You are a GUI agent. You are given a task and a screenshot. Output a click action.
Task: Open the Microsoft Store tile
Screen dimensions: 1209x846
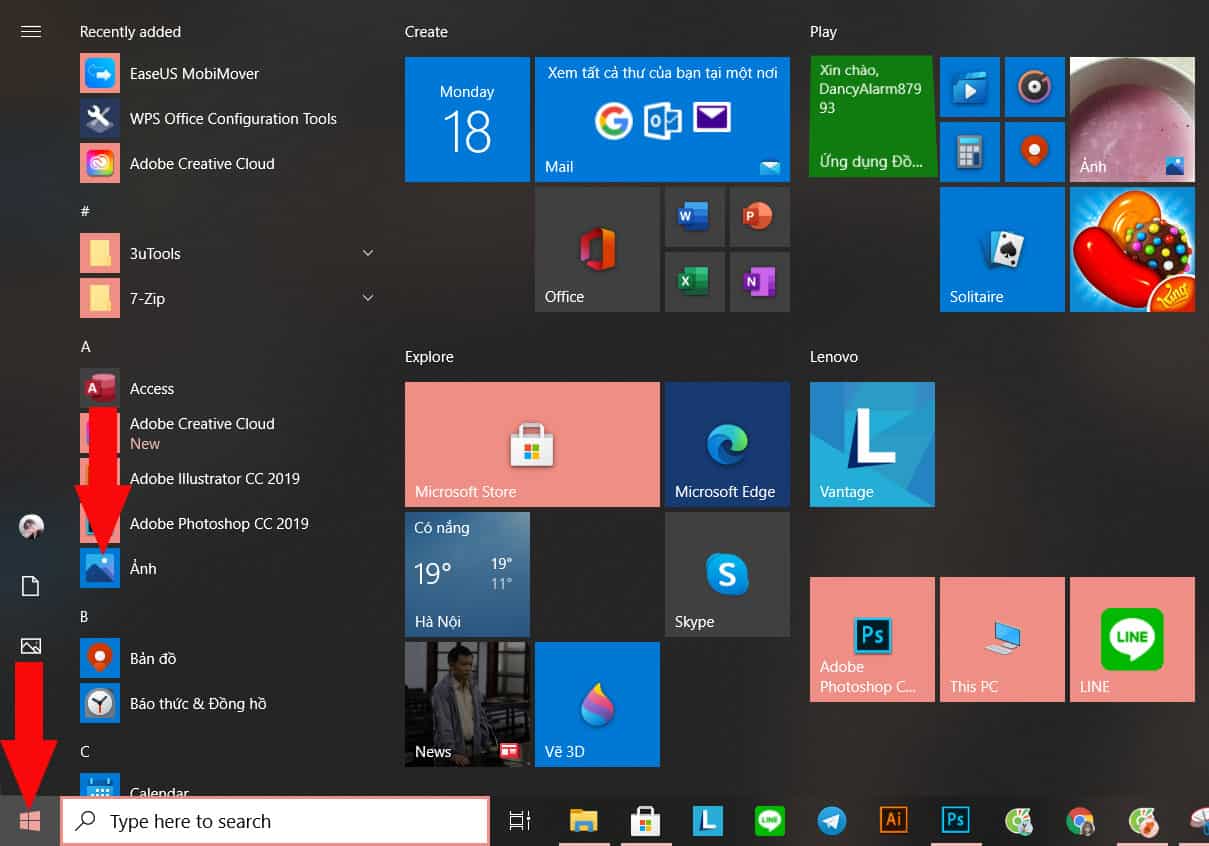click(532, 444)
